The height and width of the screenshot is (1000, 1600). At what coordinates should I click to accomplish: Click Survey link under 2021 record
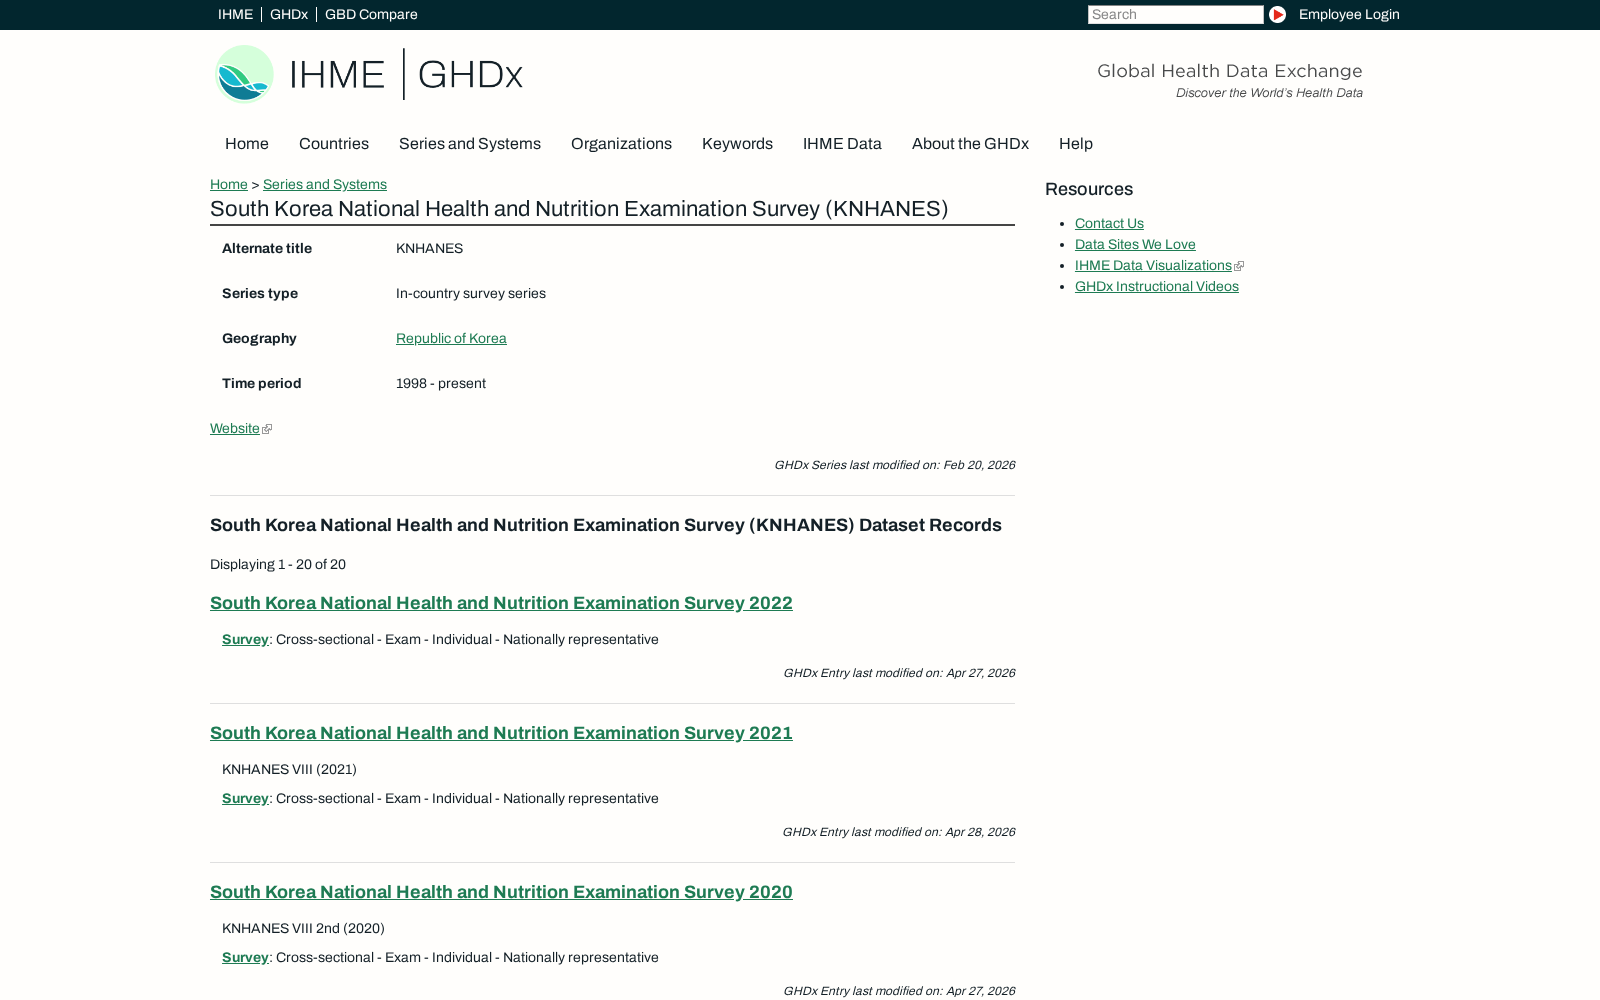245,798
